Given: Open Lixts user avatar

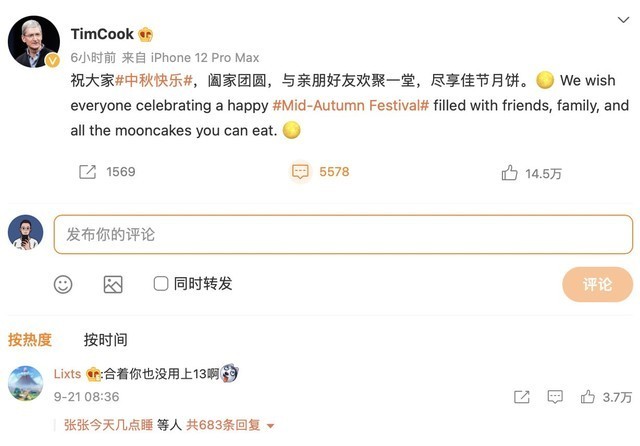Looking at the screenshot, I should coord(25,384).
